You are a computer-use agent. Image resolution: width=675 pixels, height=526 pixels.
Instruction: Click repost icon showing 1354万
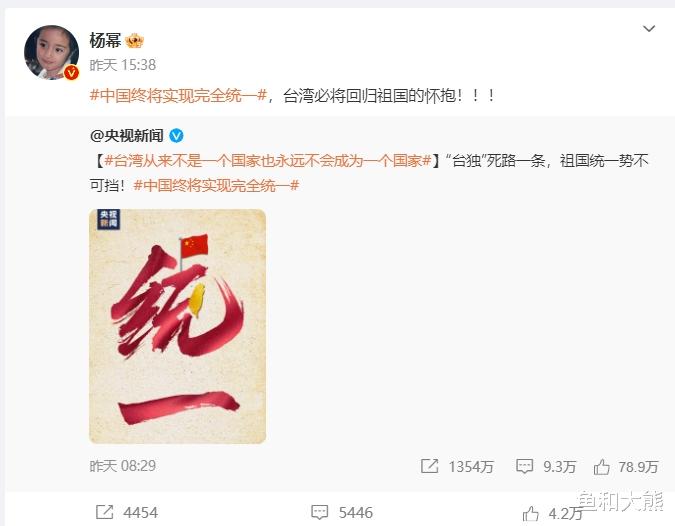(429, 466)
